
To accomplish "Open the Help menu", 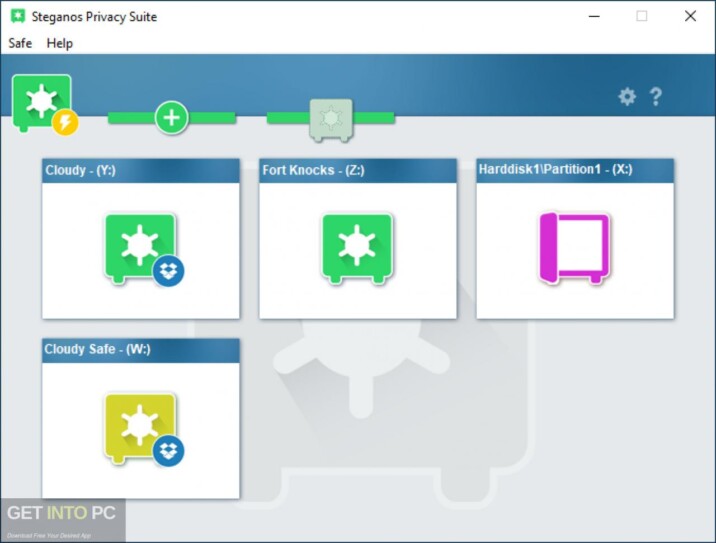I will coord(59,43).
